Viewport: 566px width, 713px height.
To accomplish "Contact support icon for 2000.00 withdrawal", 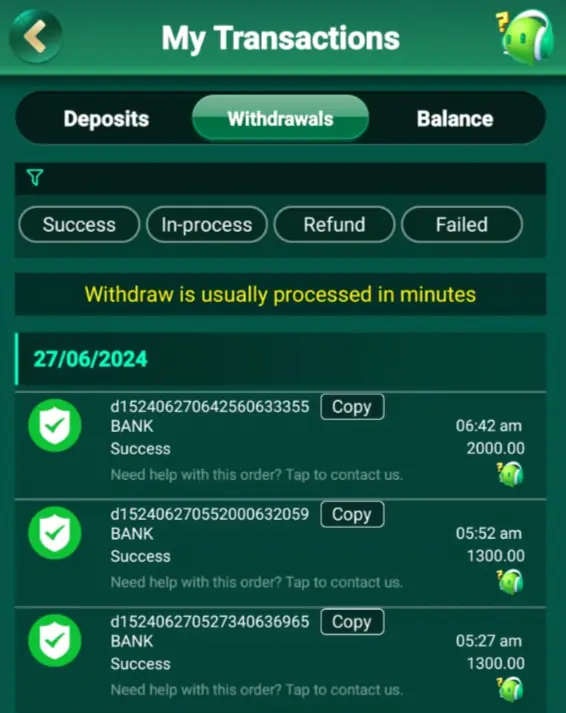I will coord(510,474).
